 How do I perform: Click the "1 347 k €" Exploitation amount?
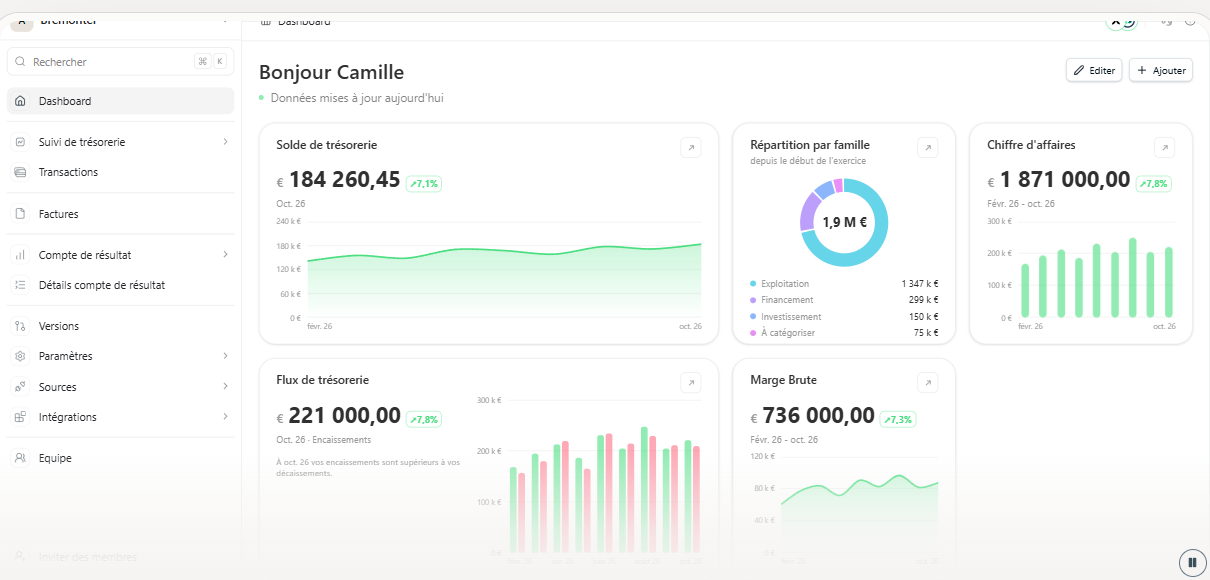920,284
